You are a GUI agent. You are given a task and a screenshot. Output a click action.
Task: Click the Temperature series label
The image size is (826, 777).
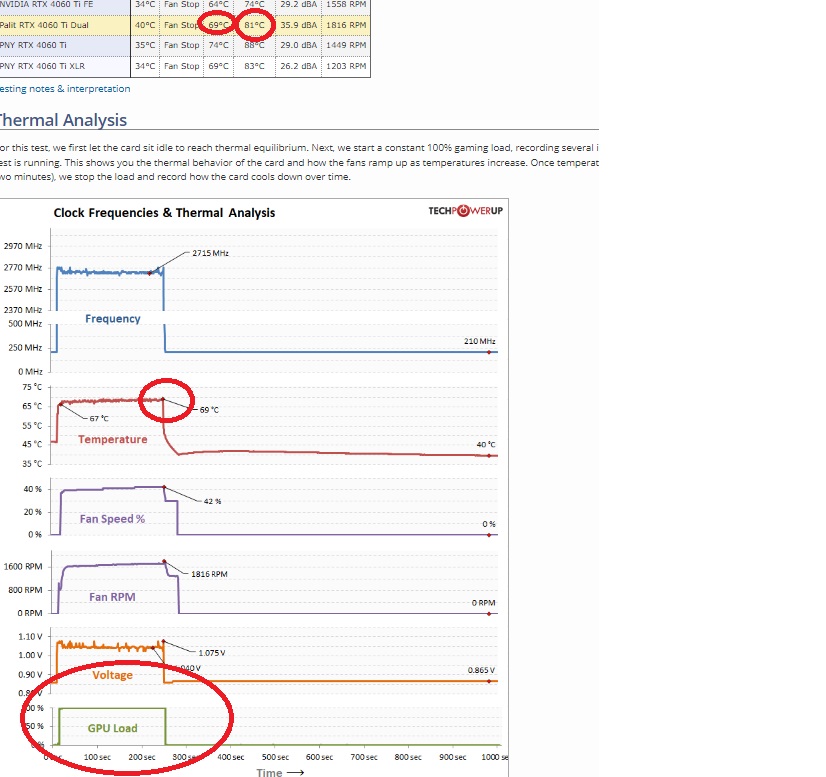click(113, 439)
